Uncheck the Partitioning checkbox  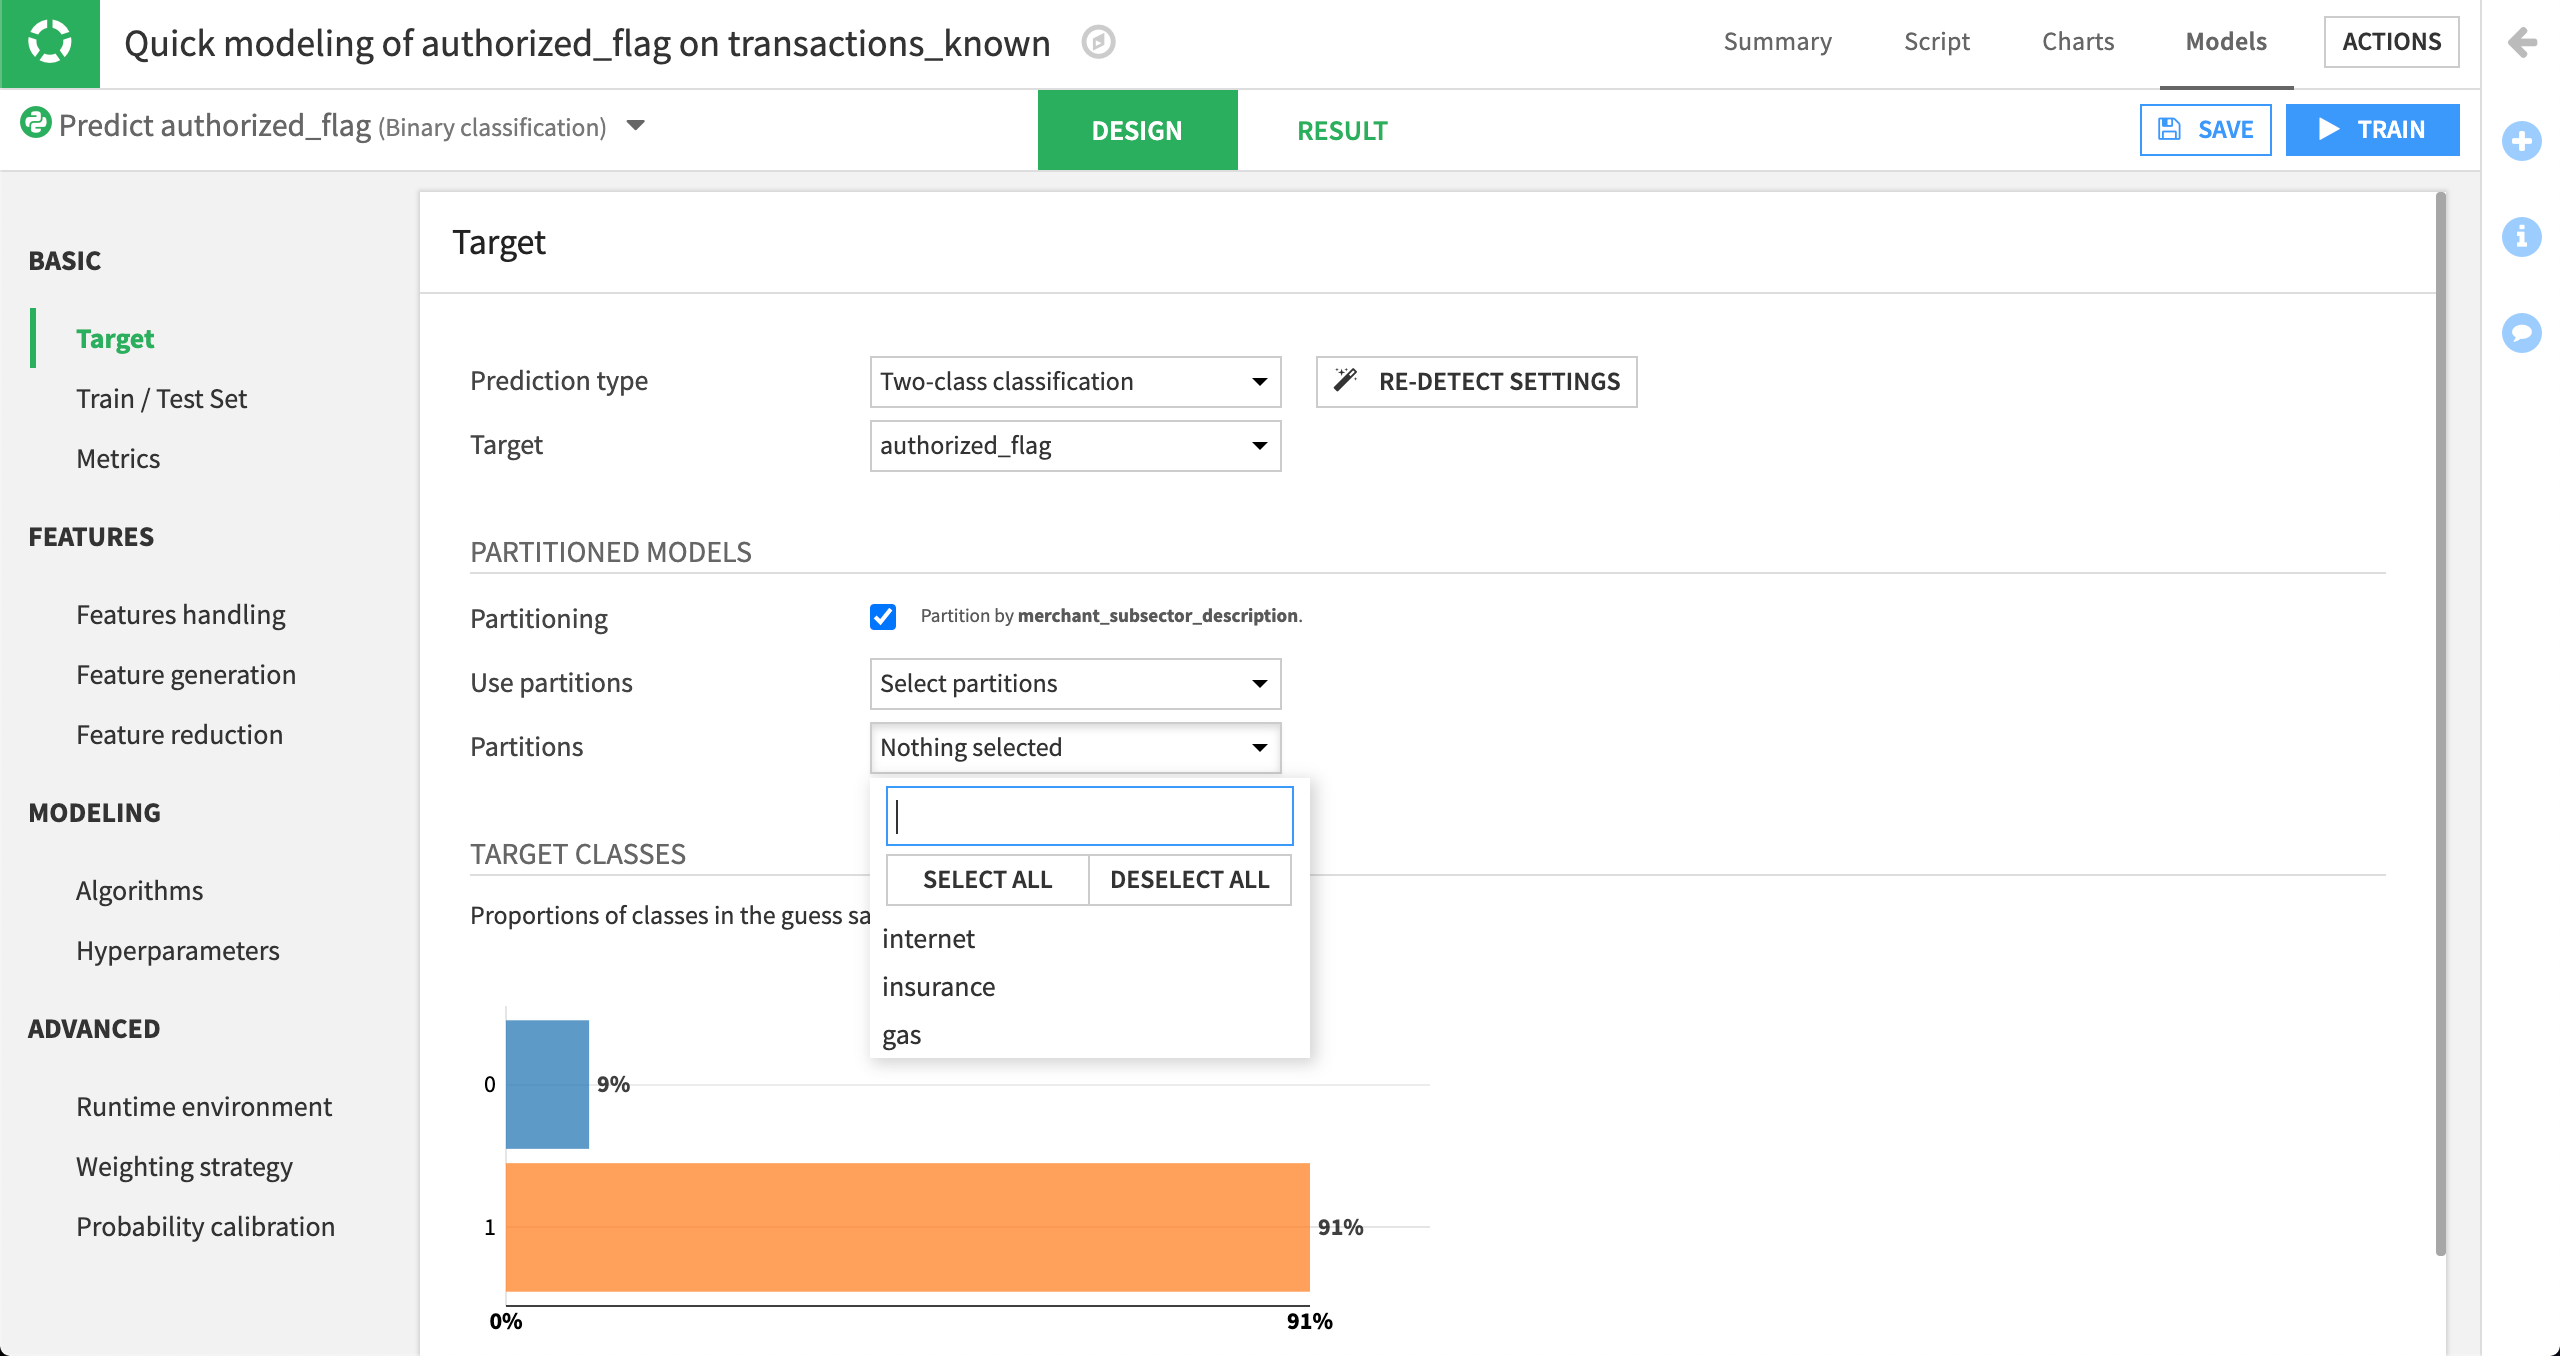[883, 617]
